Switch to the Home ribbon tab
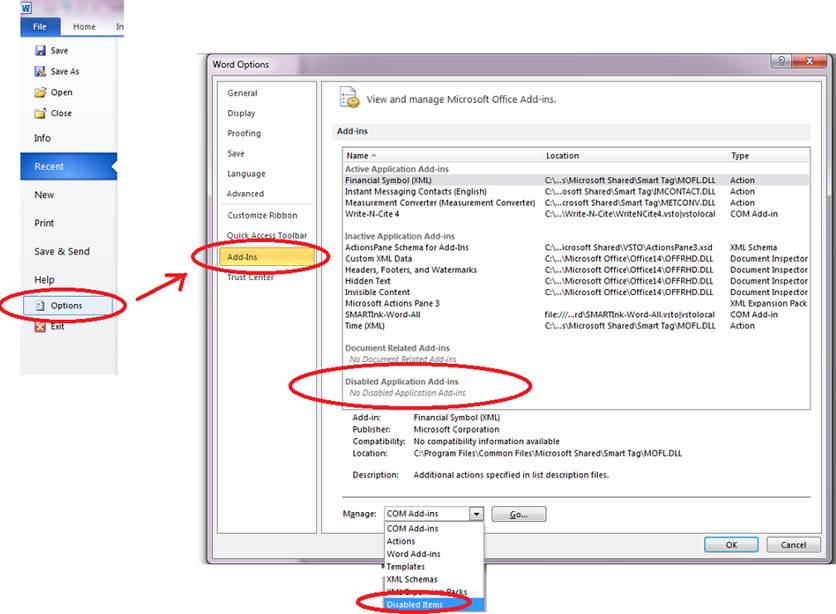The width and height of the screenshot is (836, 614). 84,27
